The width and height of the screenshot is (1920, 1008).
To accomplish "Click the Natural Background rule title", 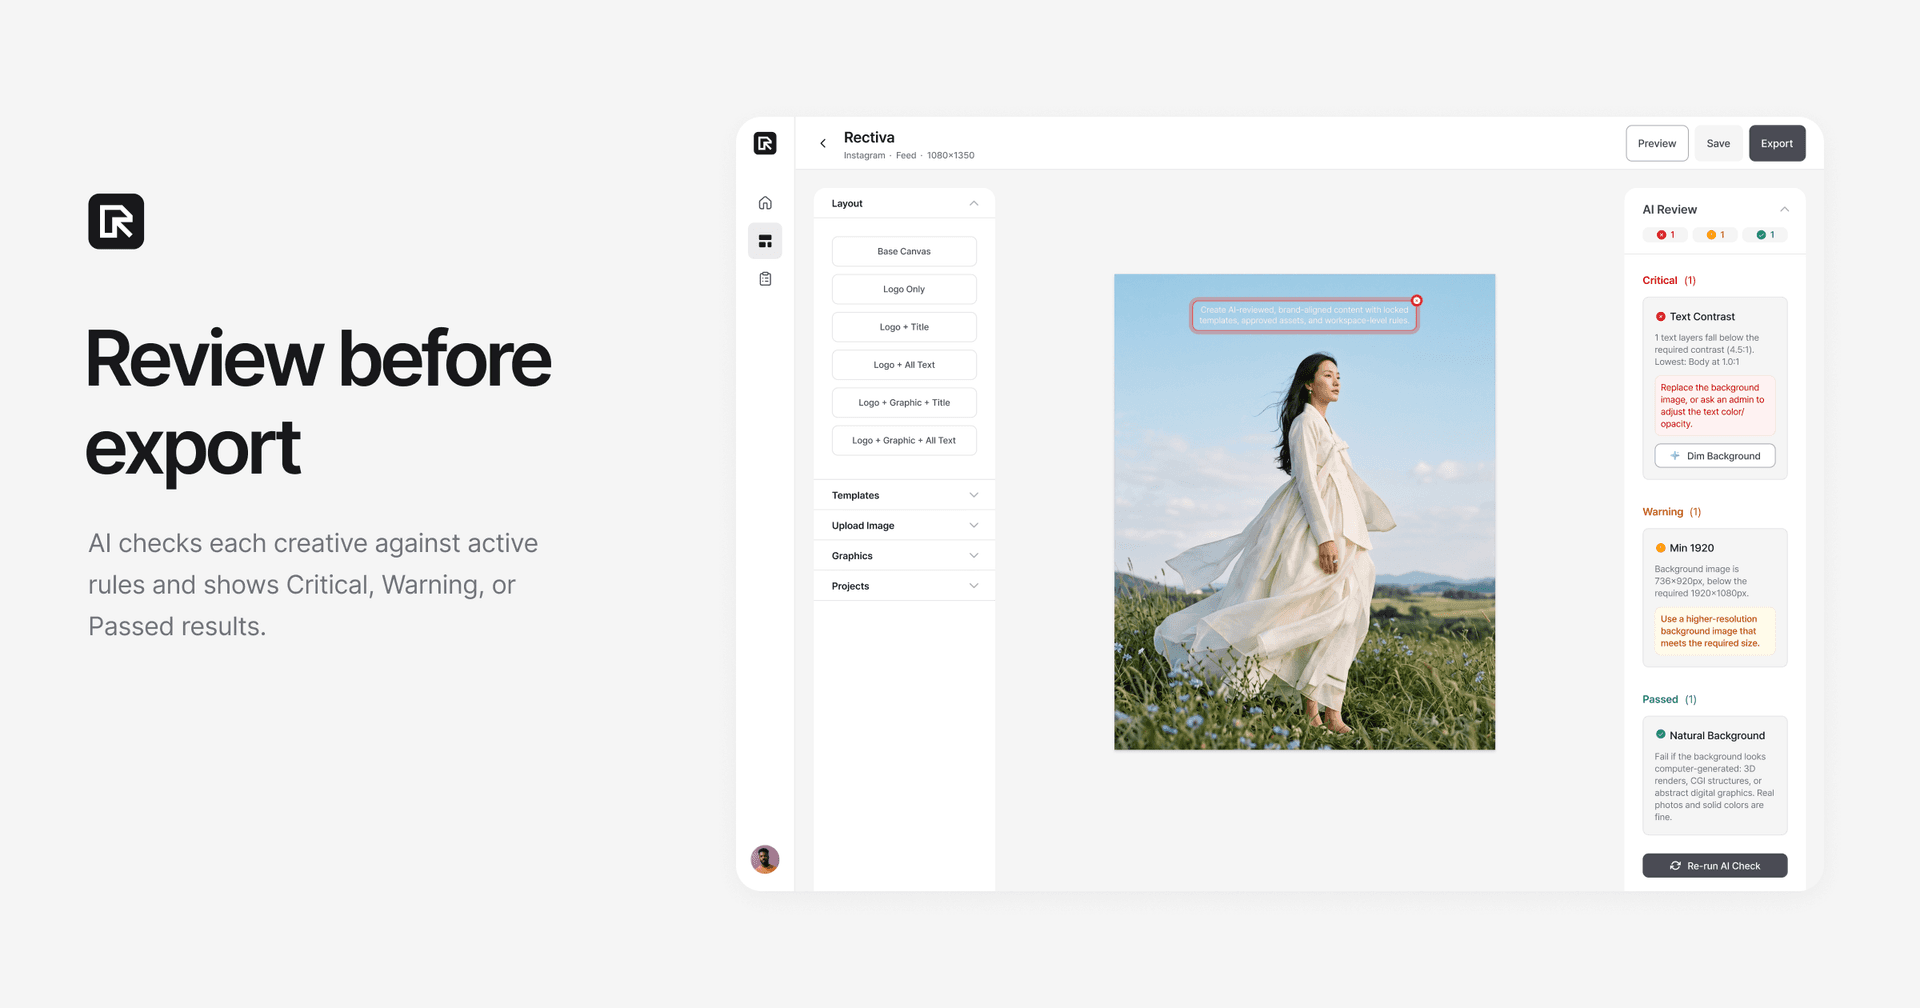I will (x=1717, y=736).
